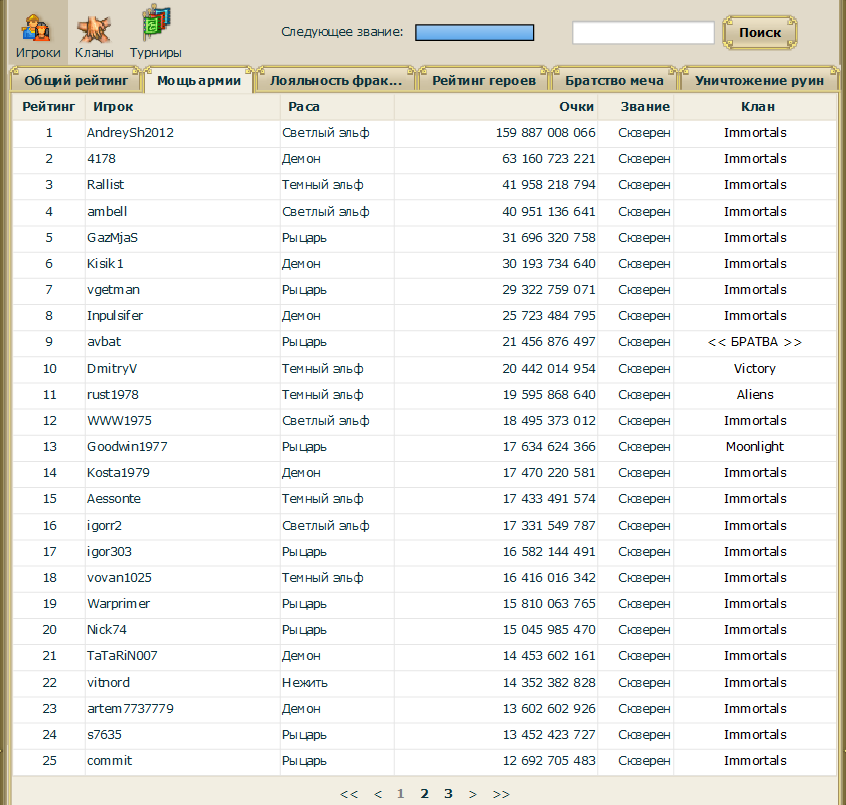Click the Поиск search button
This screenshot has height=805, width=846.
pos(760,33)
